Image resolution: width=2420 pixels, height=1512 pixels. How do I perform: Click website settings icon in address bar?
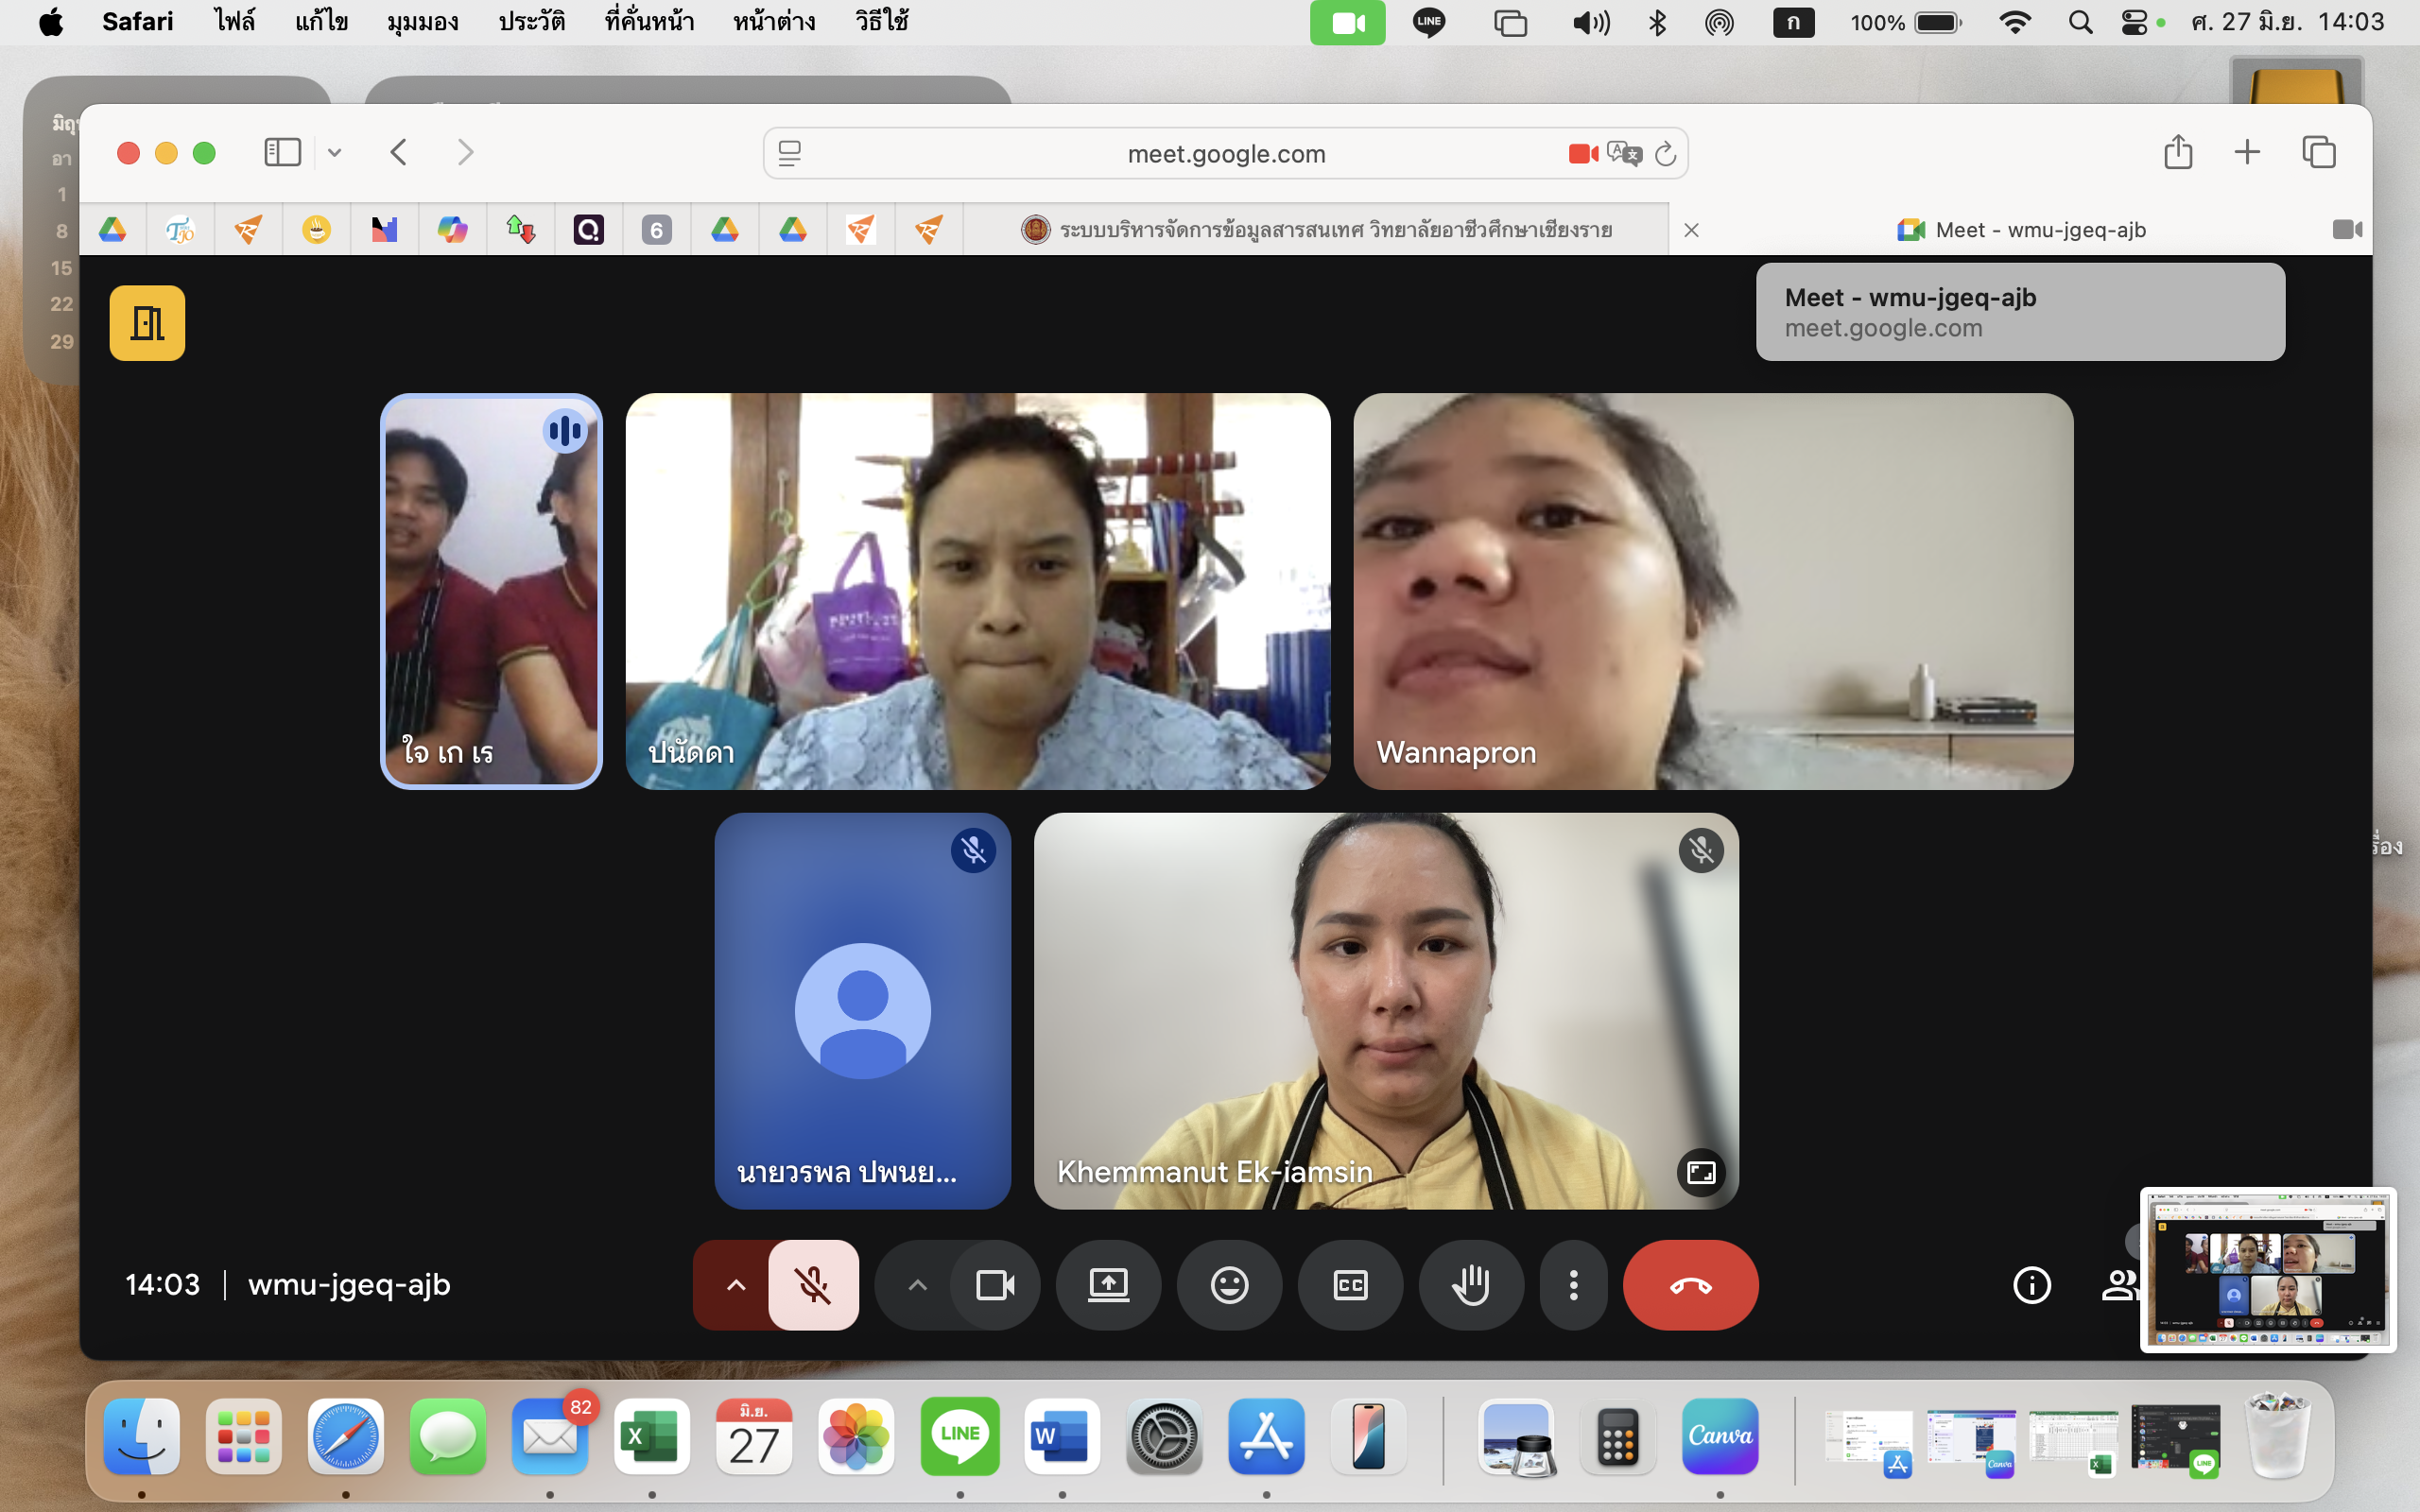point(790,154)
